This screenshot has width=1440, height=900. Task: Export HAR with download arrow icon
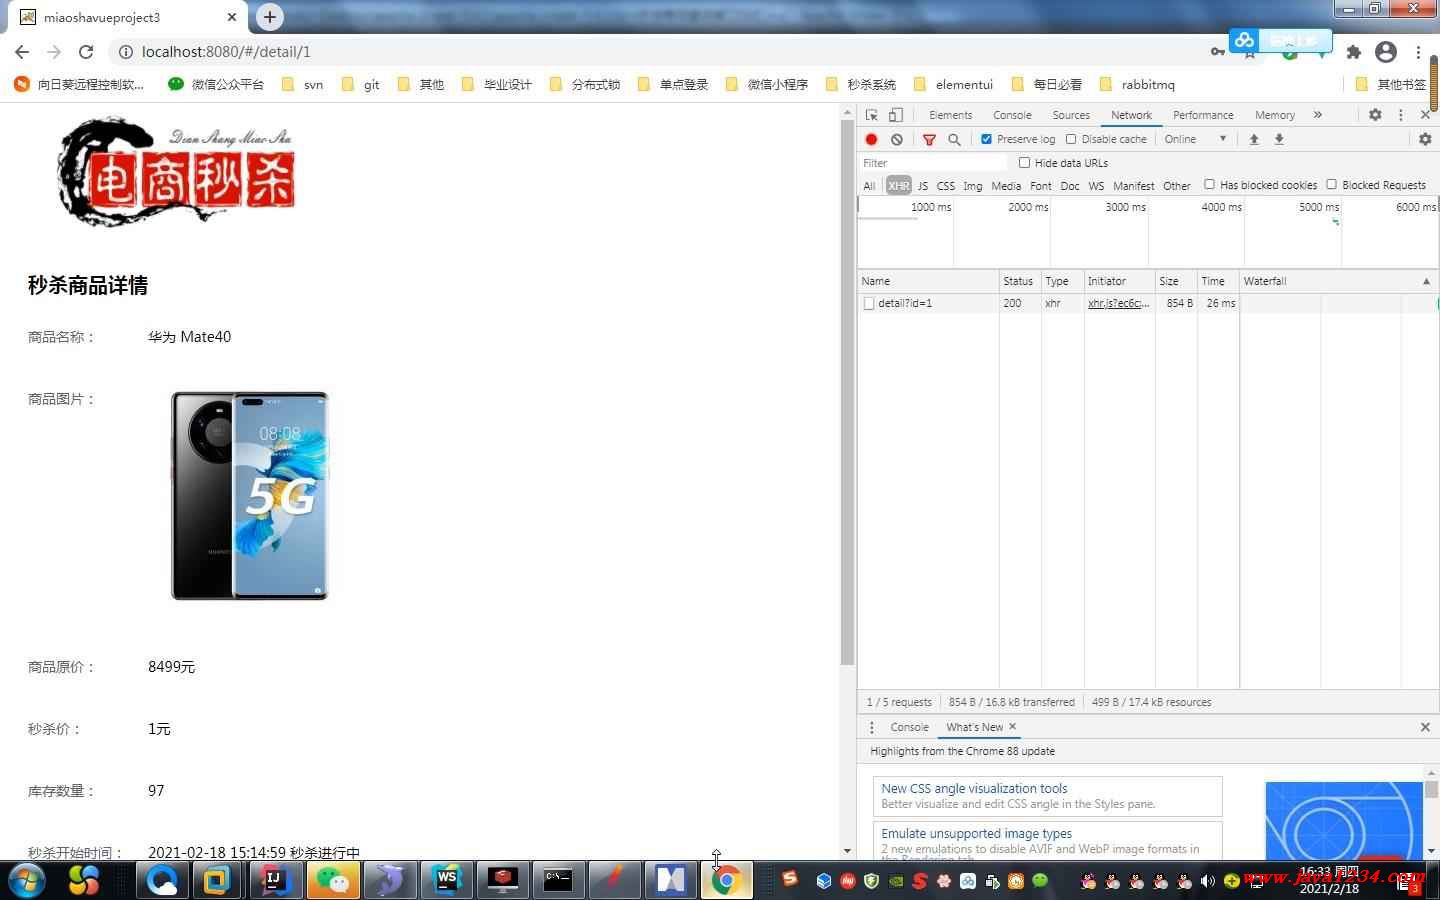click(x=1279, y=139)
